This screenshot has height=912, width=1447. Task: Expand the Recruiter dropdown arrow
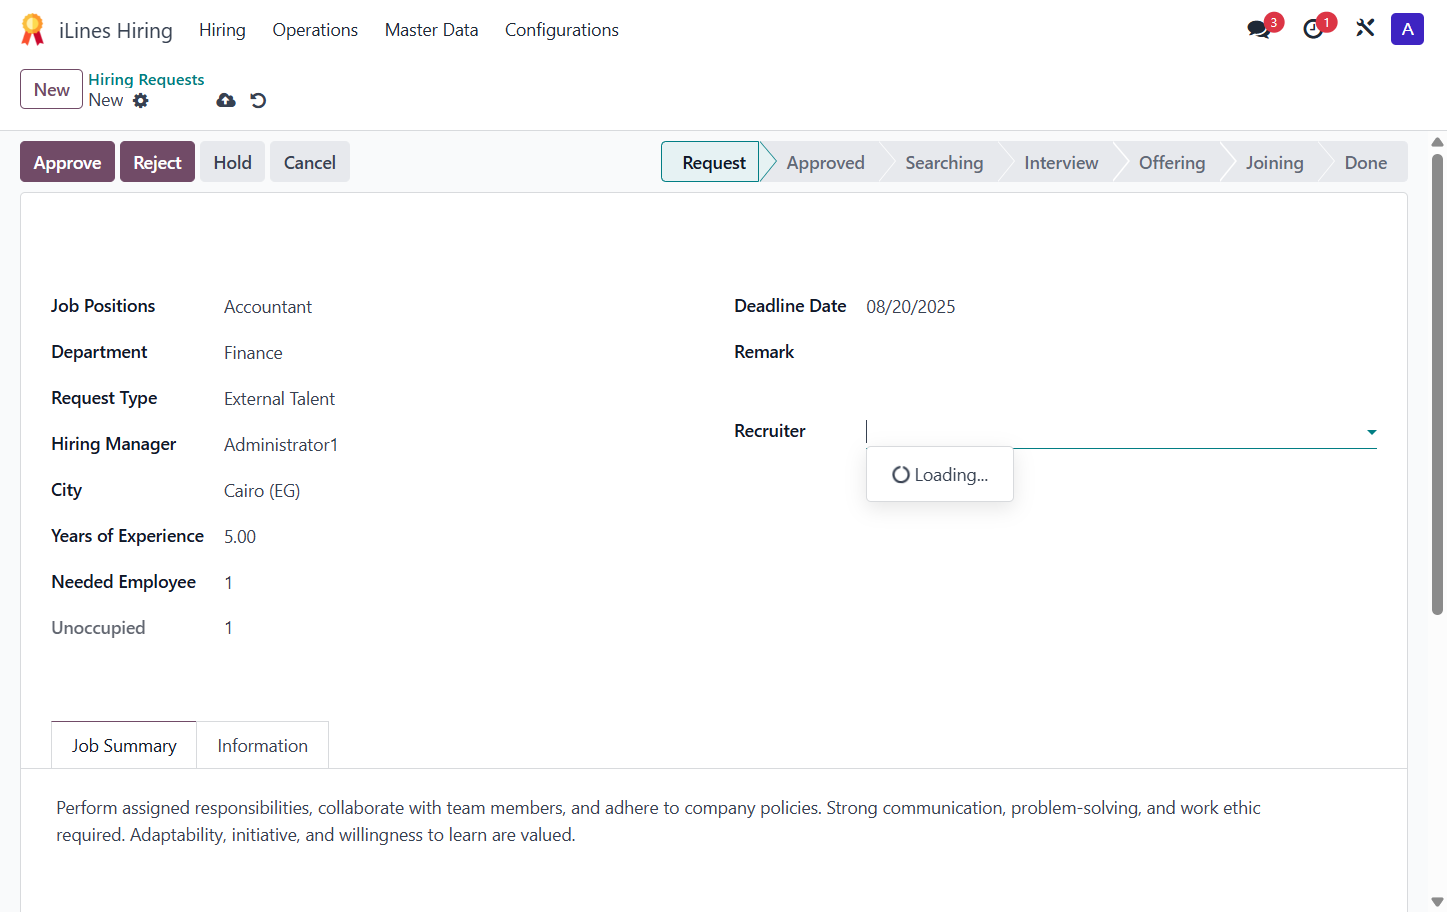click(x=1371, y=432)
